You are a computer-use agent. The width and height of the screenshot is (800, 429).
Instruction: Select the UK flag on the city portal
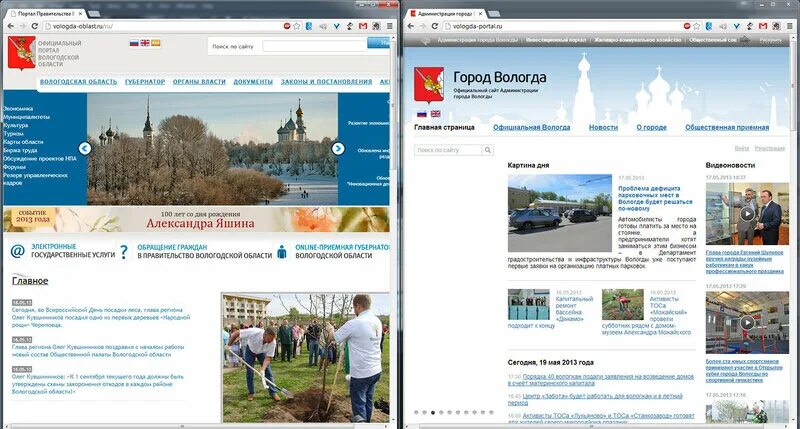click(435, 114)
